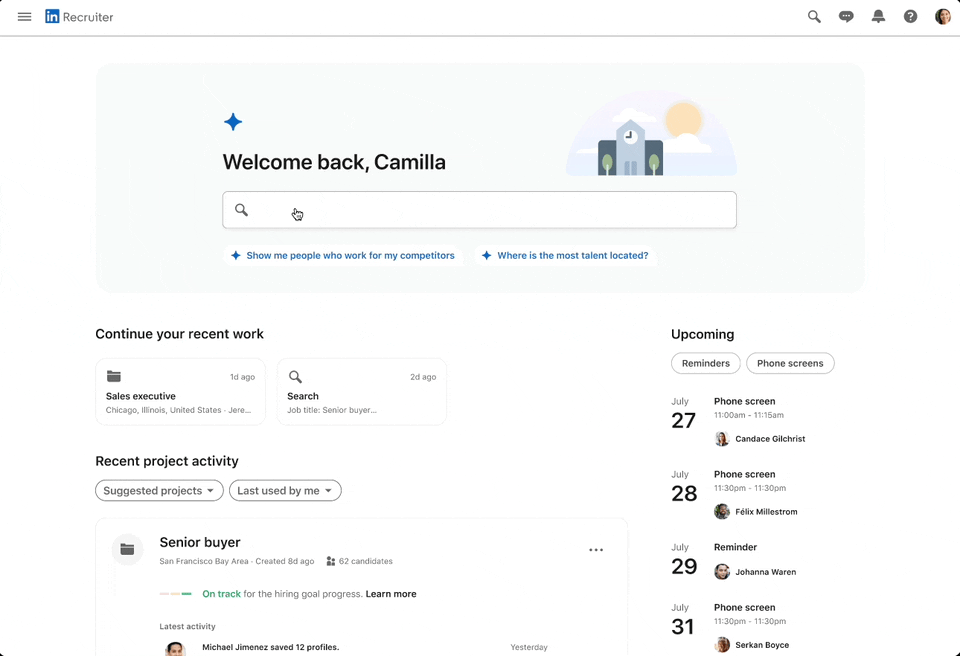Viewport: 960px width, 656px height.
Task: Click Johanna Waren's avatar
Action: (x=722, y=571)
